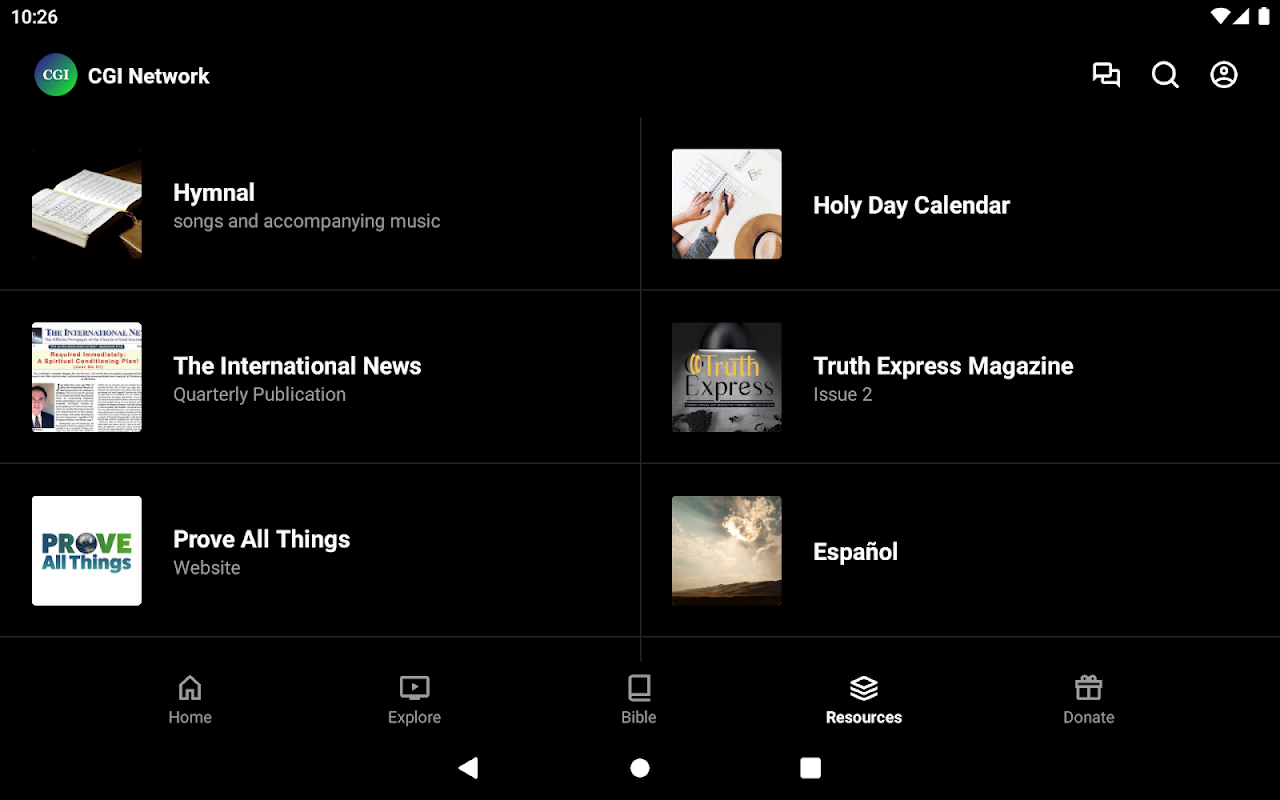Tap the Android home circle button

pos(640,768)
